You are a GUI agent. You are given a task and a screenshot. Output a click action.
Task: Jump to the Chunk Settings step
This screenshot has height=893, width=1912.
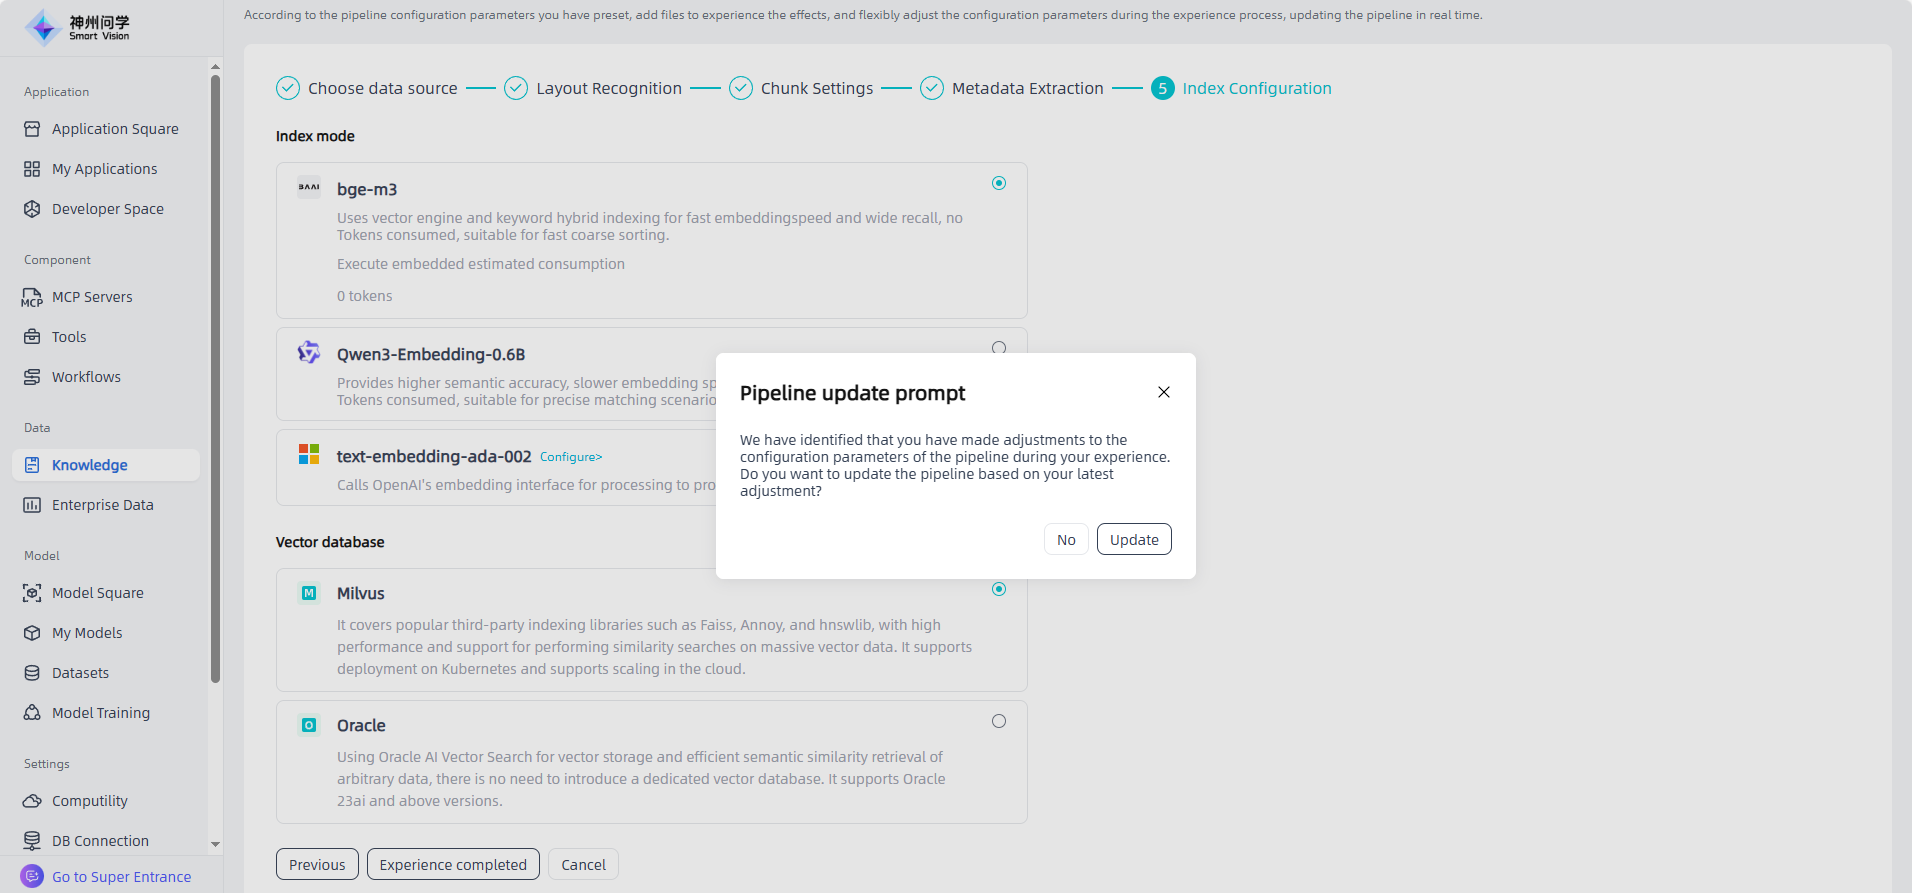816,88
